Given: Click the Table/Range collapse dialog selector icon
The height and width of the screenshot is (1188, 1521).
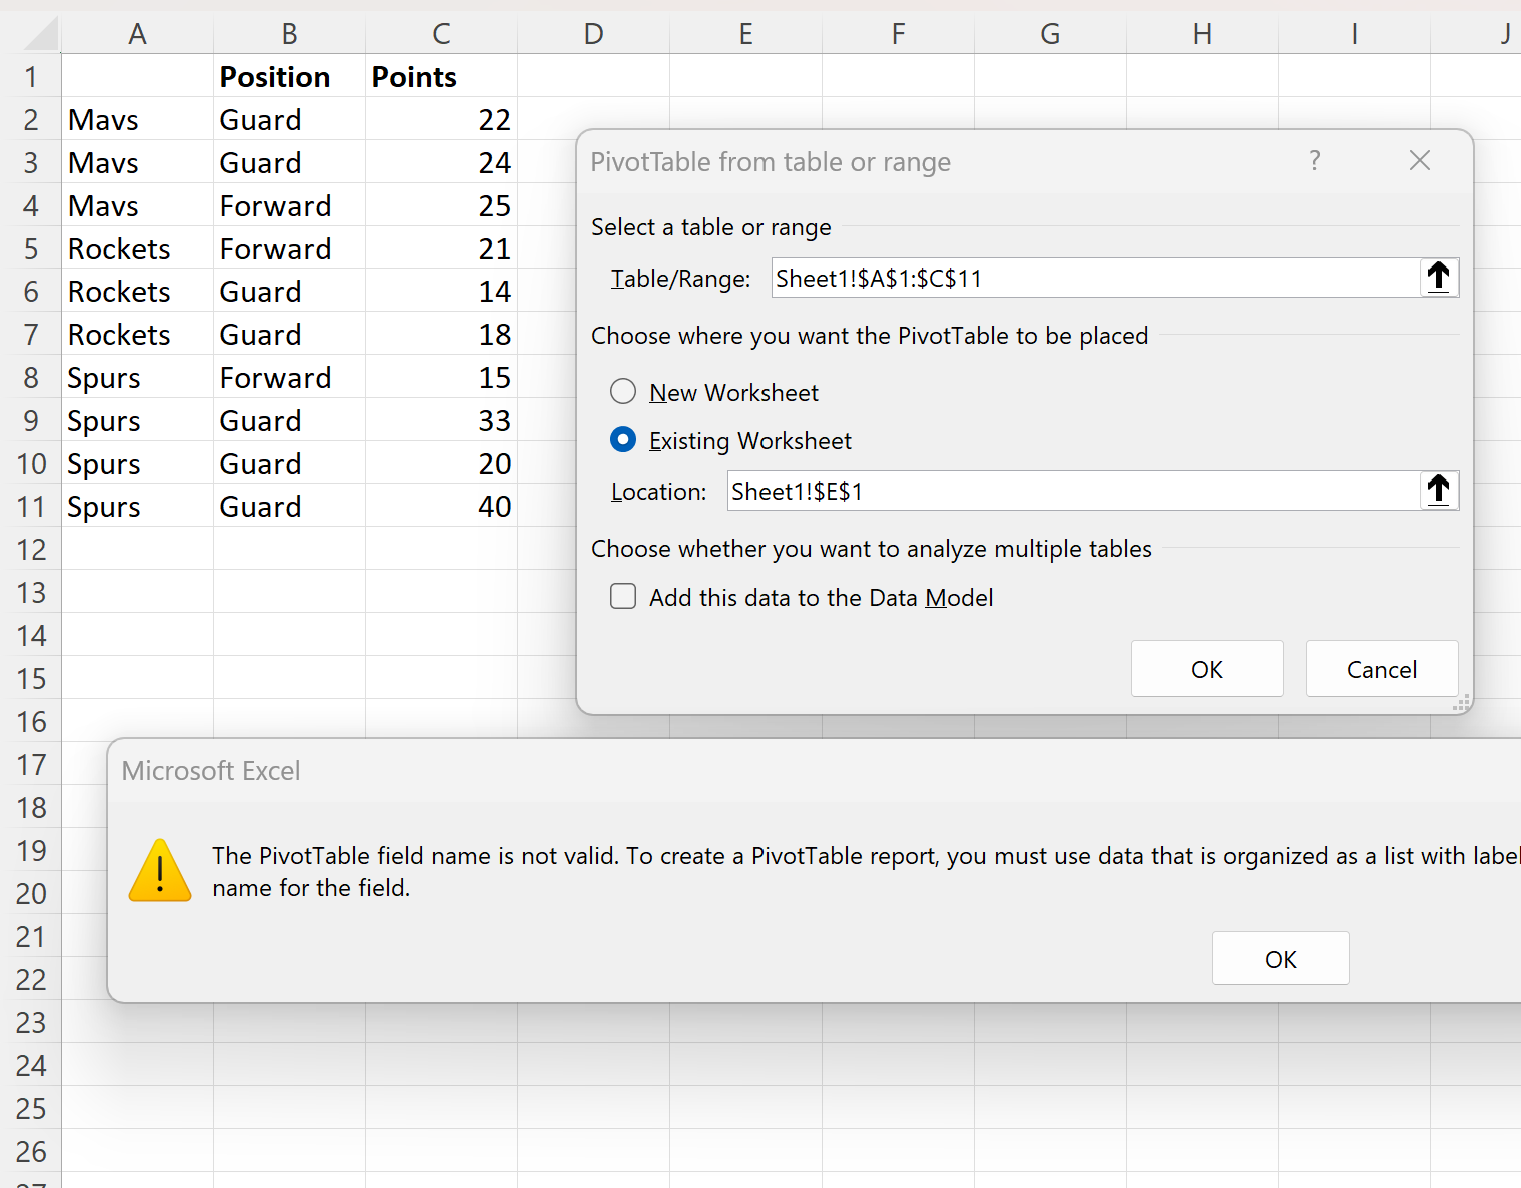Looking at the screenshot, I should point(1439,277).
